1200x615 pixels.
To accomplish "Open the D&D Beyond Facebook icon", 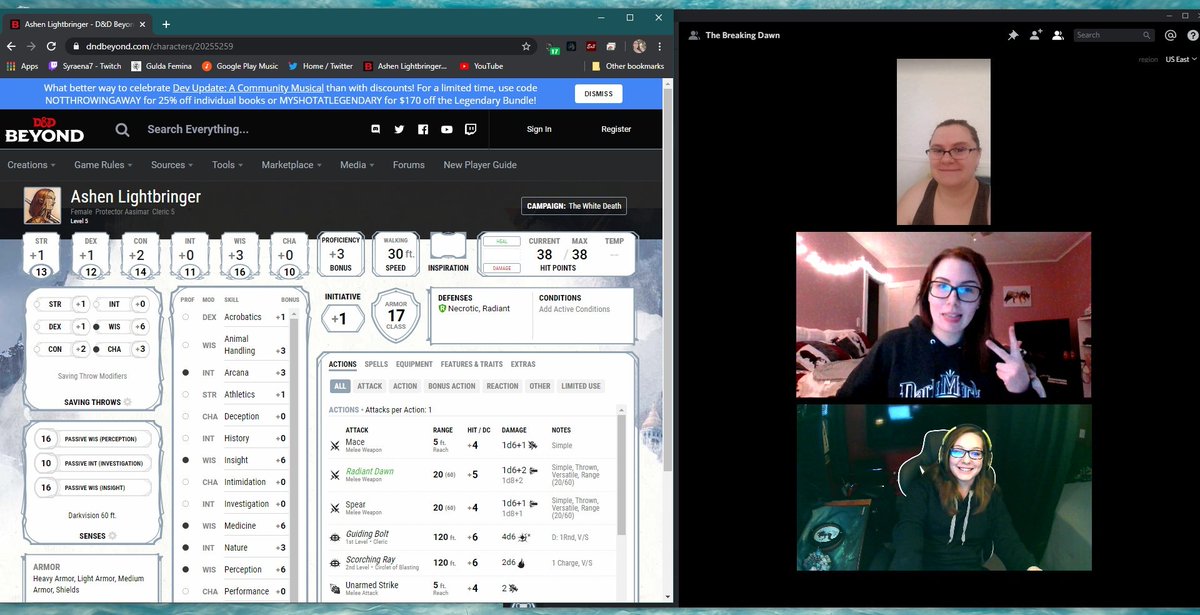I will [423, 129].
